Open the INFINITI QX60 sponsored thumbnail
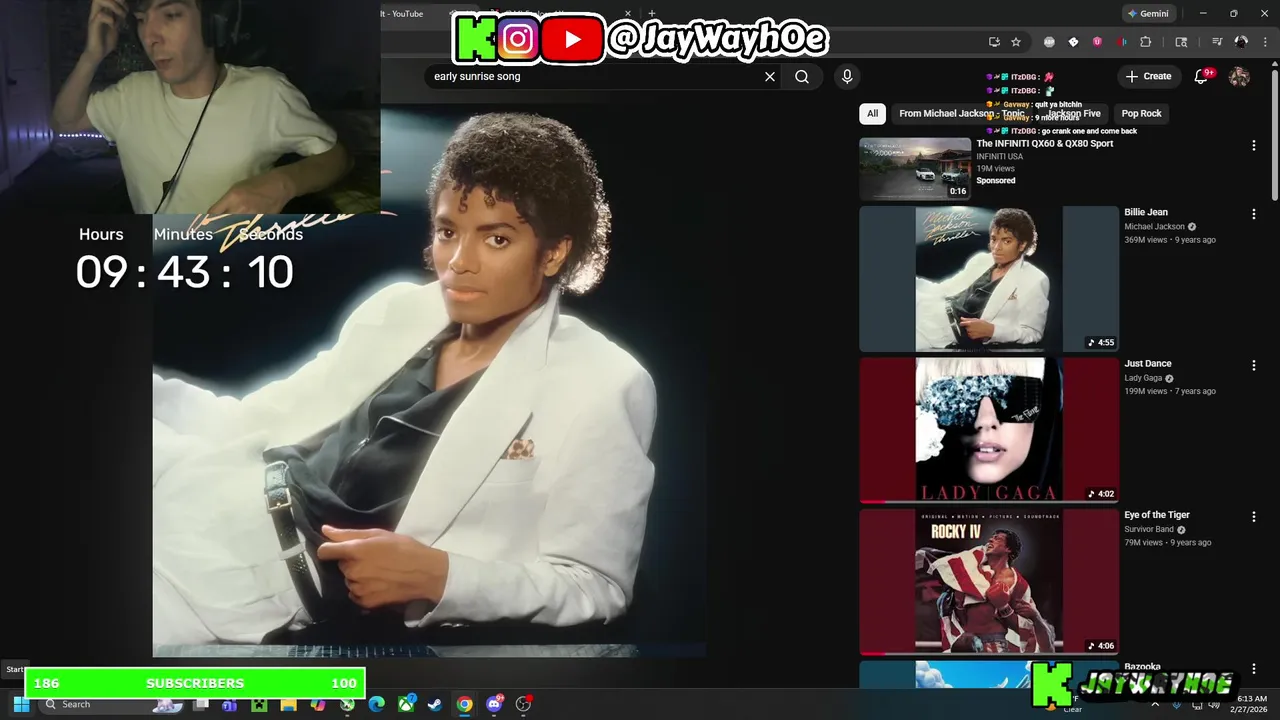This screenshot has width=1280, height=720. [915, 169]
